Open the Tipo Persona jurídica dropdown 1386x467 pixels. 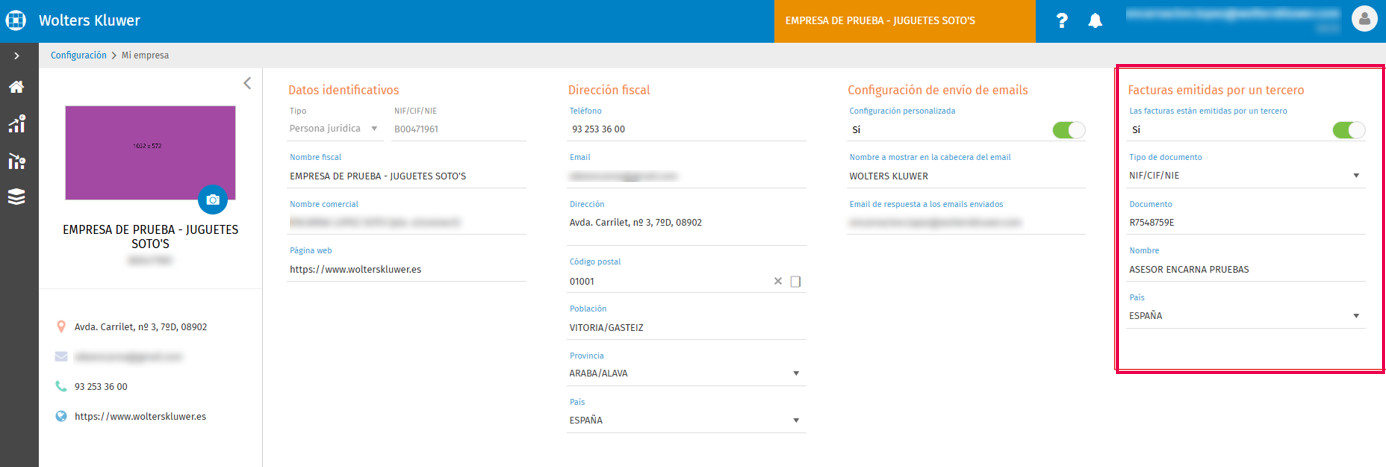[335, 129]
